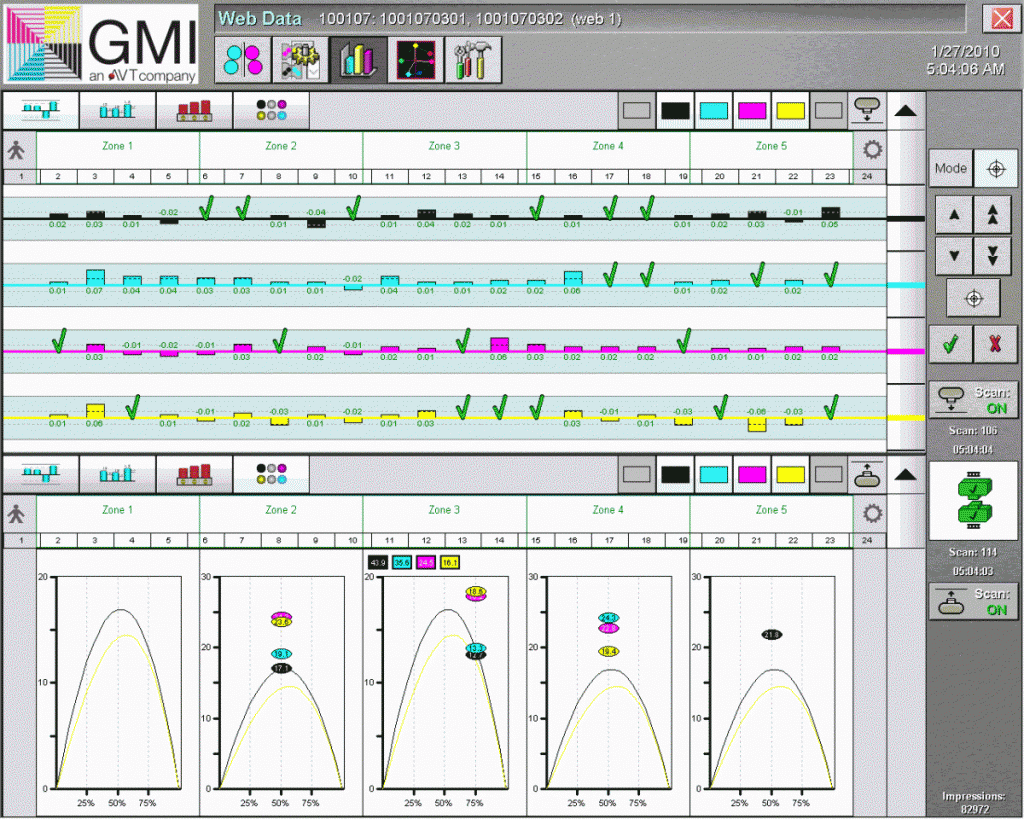The width and height of the screenshot is (1024, 819).
Task: Select density bars tab in upper panel
Action: [118, 110]
